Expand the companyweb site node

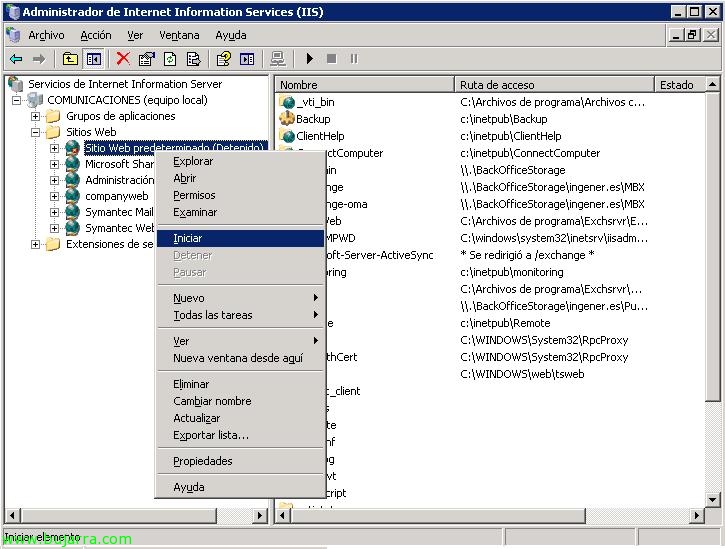click(x=55, y=196)
